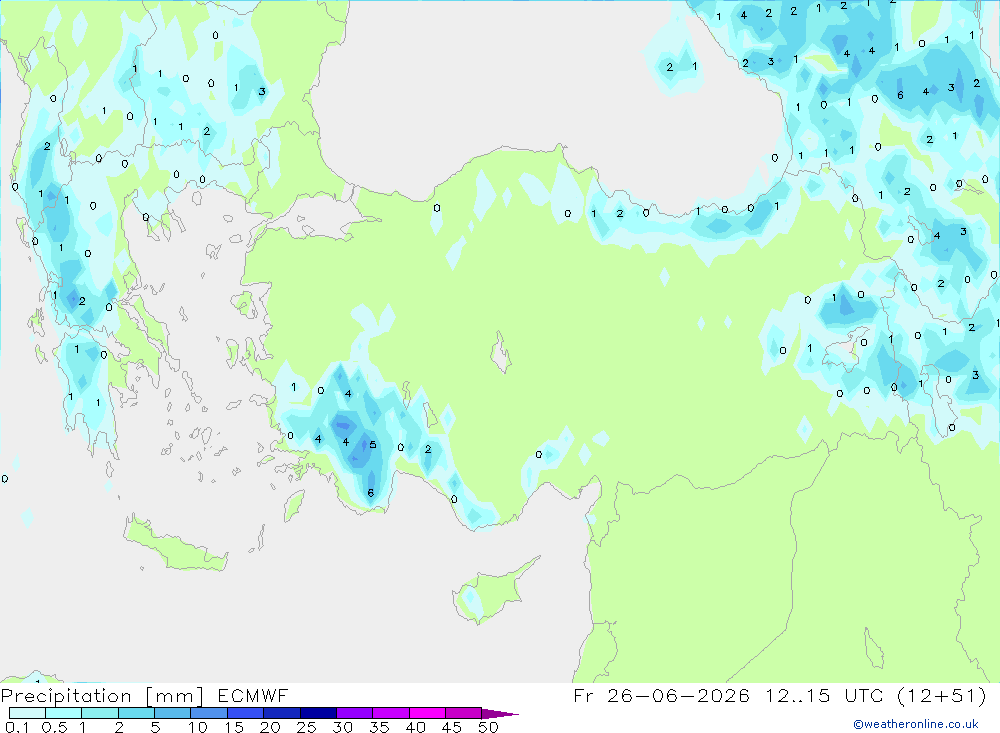Click the "Fr 26-06-2026" date text
Image resolution: width=1000 pixels, height=733 pixels.
[661, 695]
